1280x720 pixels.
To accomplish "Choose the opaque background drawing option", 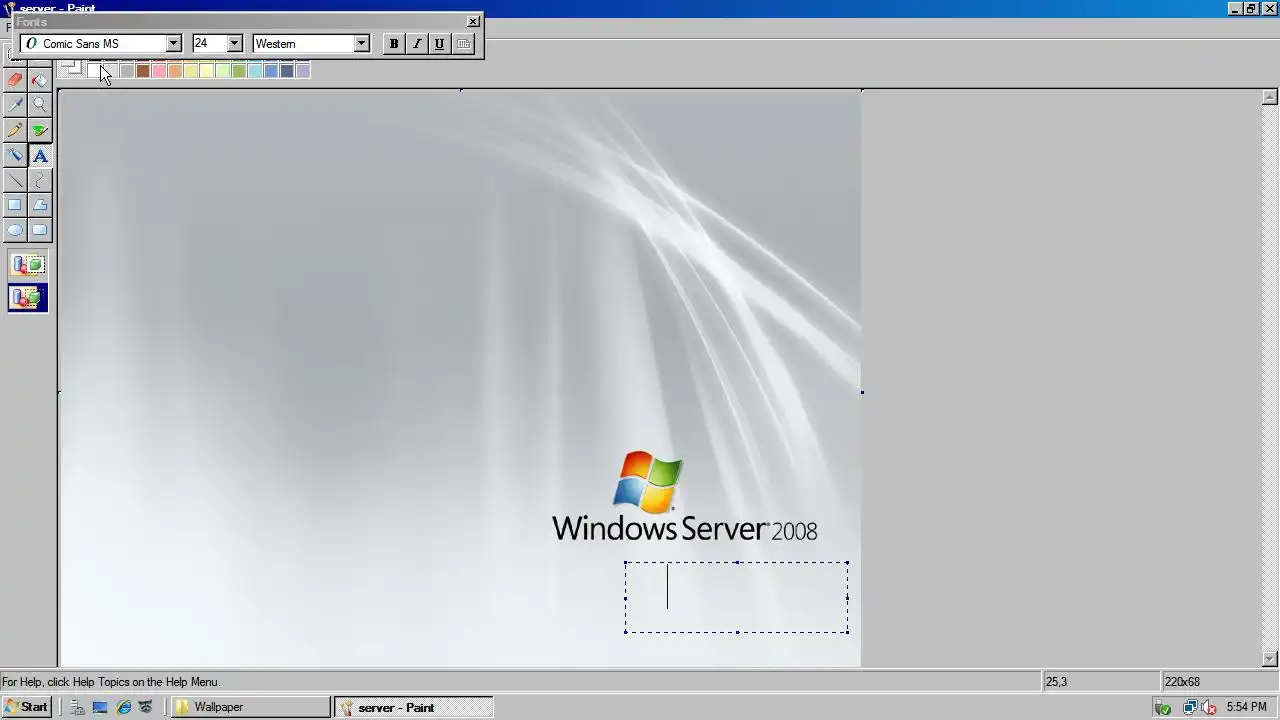I will pyautogui.click(x=28, y=265).
